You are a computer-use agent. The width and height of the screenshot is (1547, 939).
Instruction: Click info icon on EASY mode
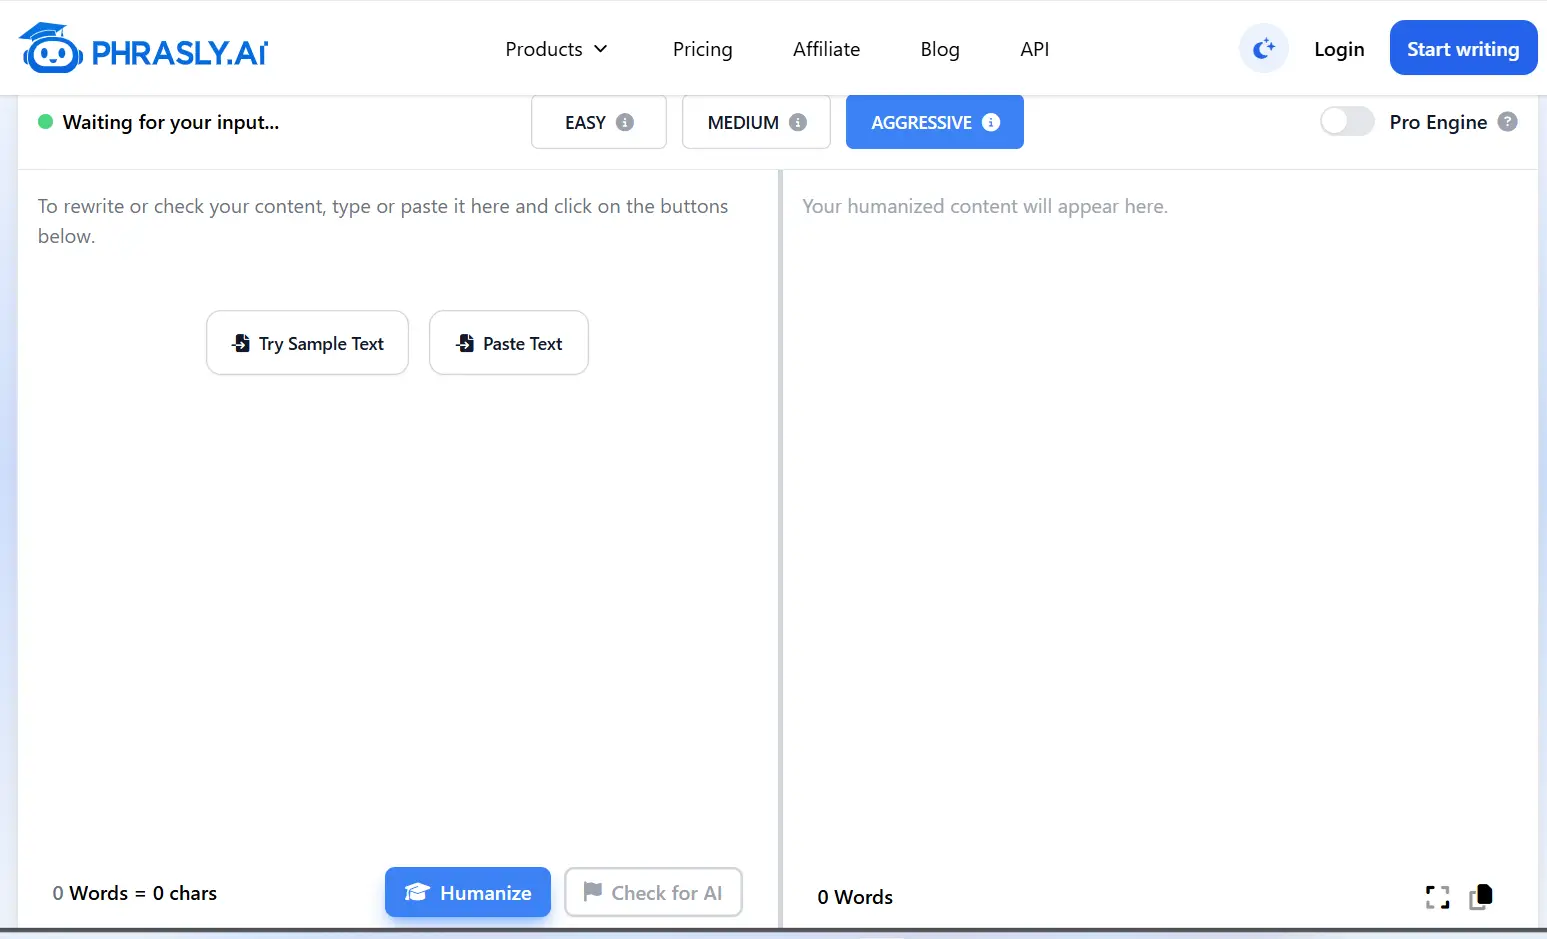point(625,122)
